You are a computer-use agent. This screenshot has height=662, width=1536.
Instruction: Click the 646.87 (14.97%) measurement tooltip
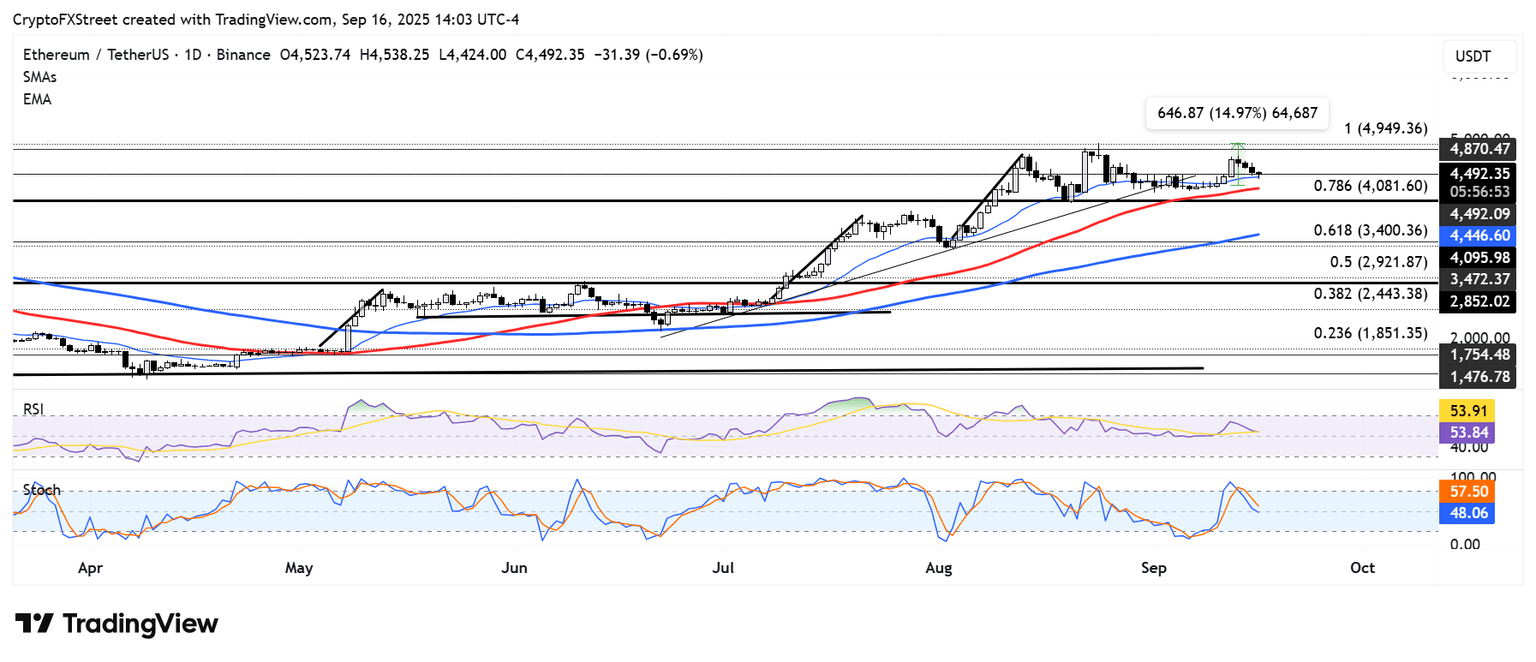pyautogui.click(x=1236, y=114)
